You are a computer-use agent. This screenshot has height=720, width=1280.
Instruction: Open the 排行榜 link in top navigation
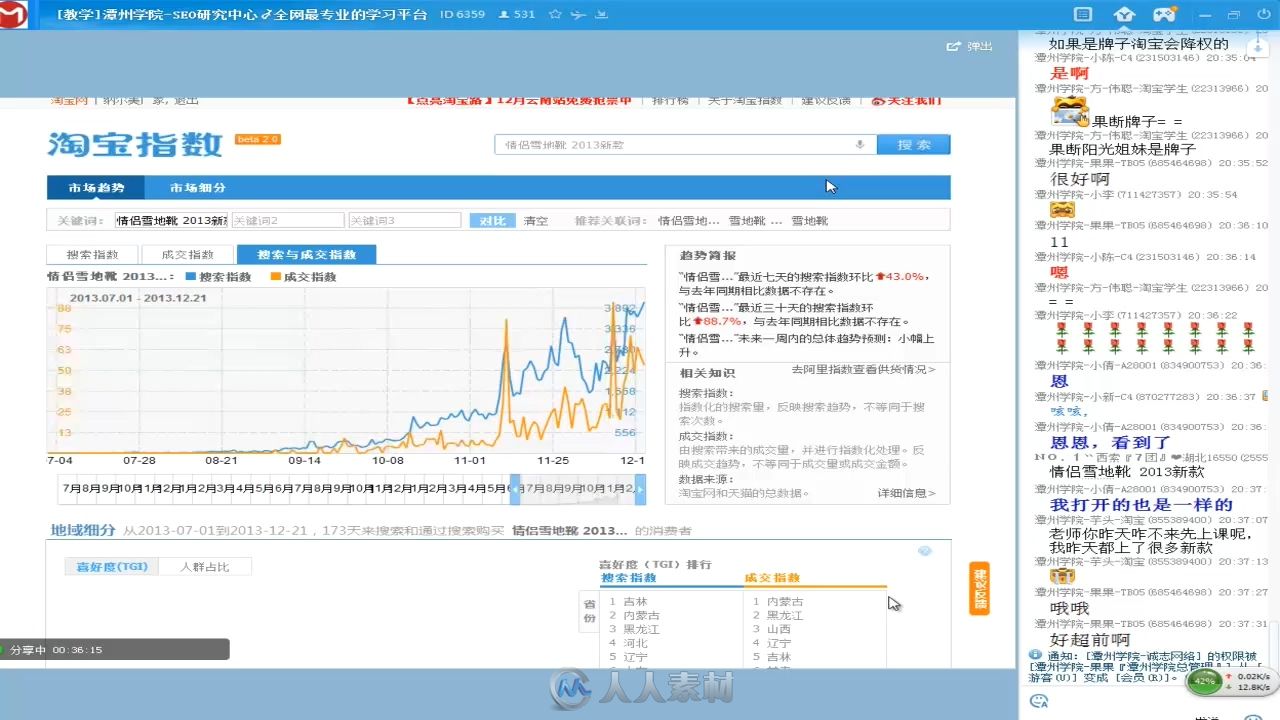pyautogui.click(x=670, y=100)
